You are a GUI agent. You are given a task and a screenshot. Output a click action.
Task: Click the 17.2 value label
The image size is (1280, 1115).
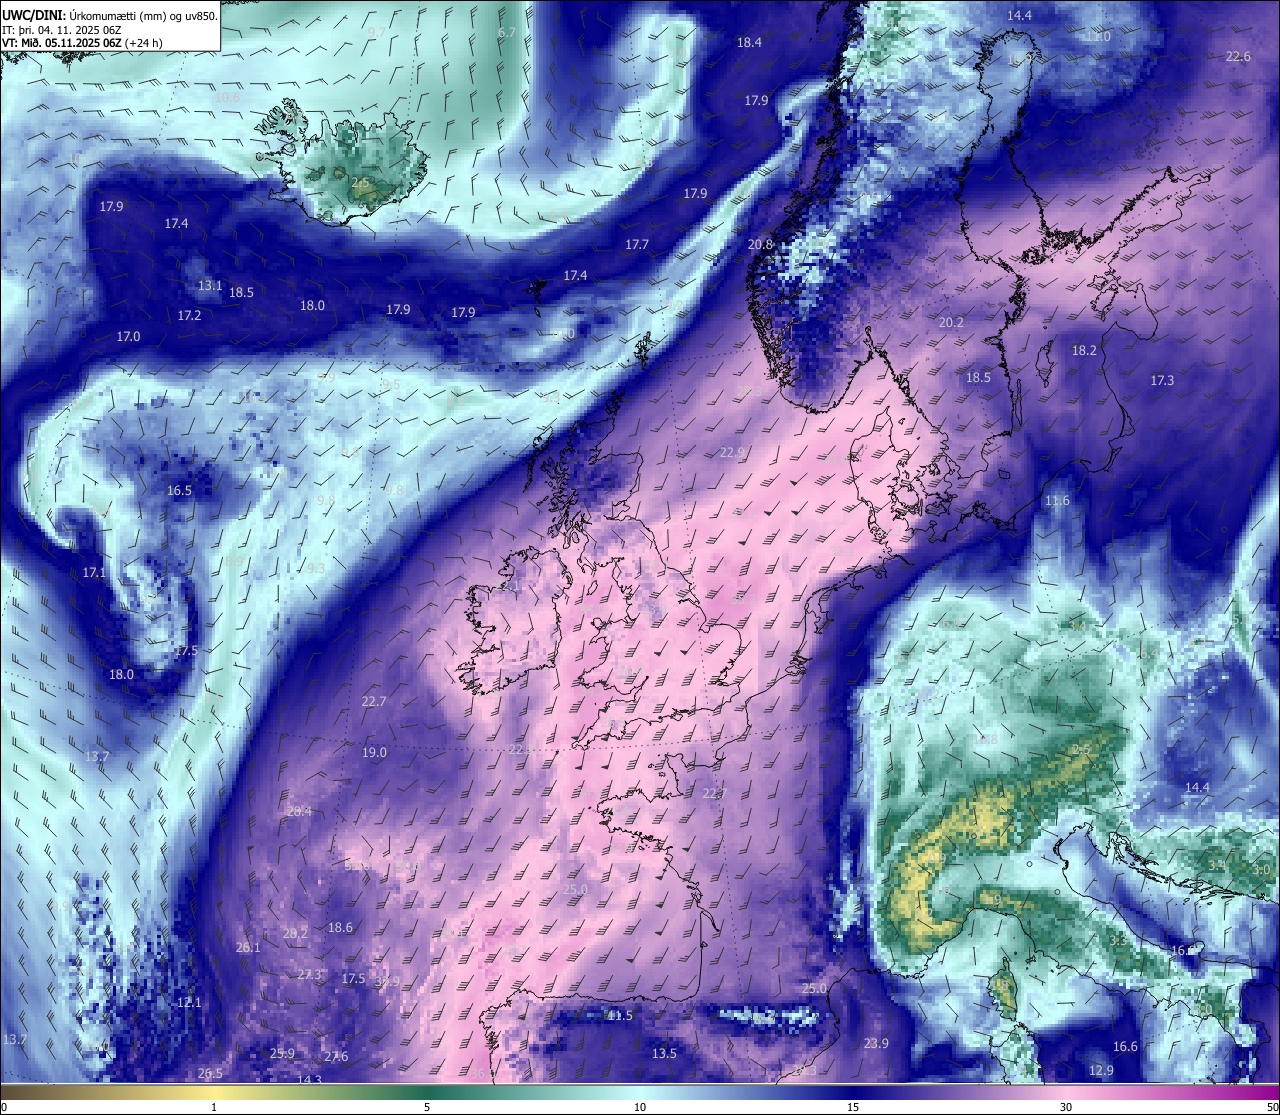(189, 315)
